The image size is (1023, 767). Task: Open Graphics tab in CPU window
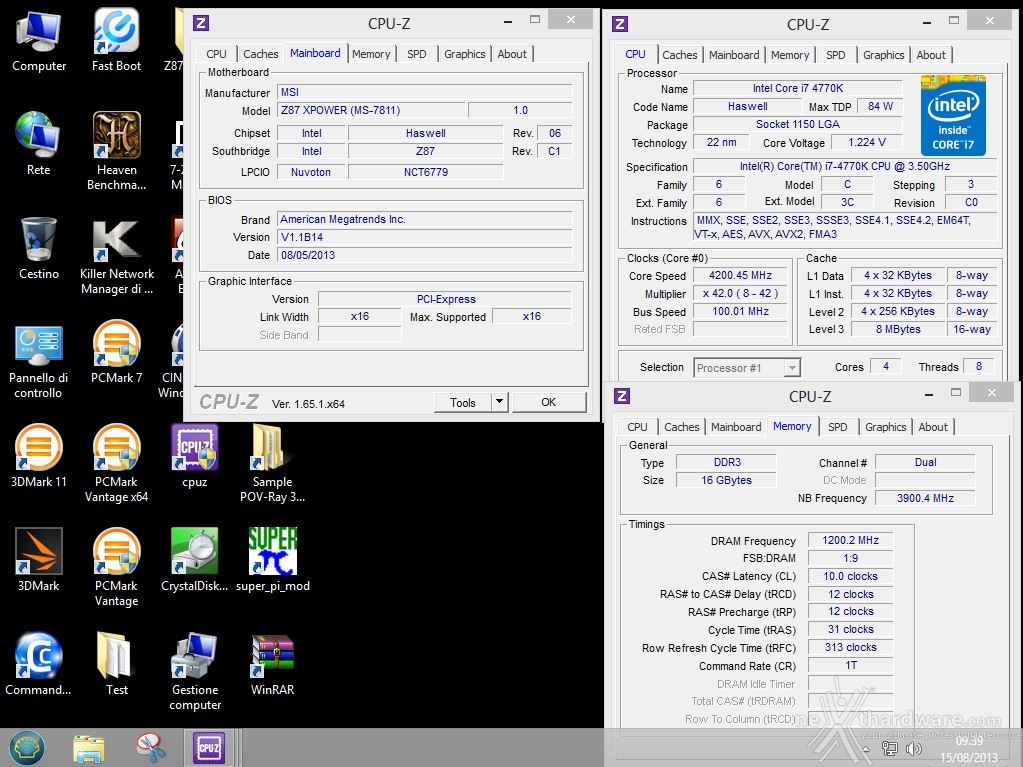pyautogui.click(x=883, y=55)
